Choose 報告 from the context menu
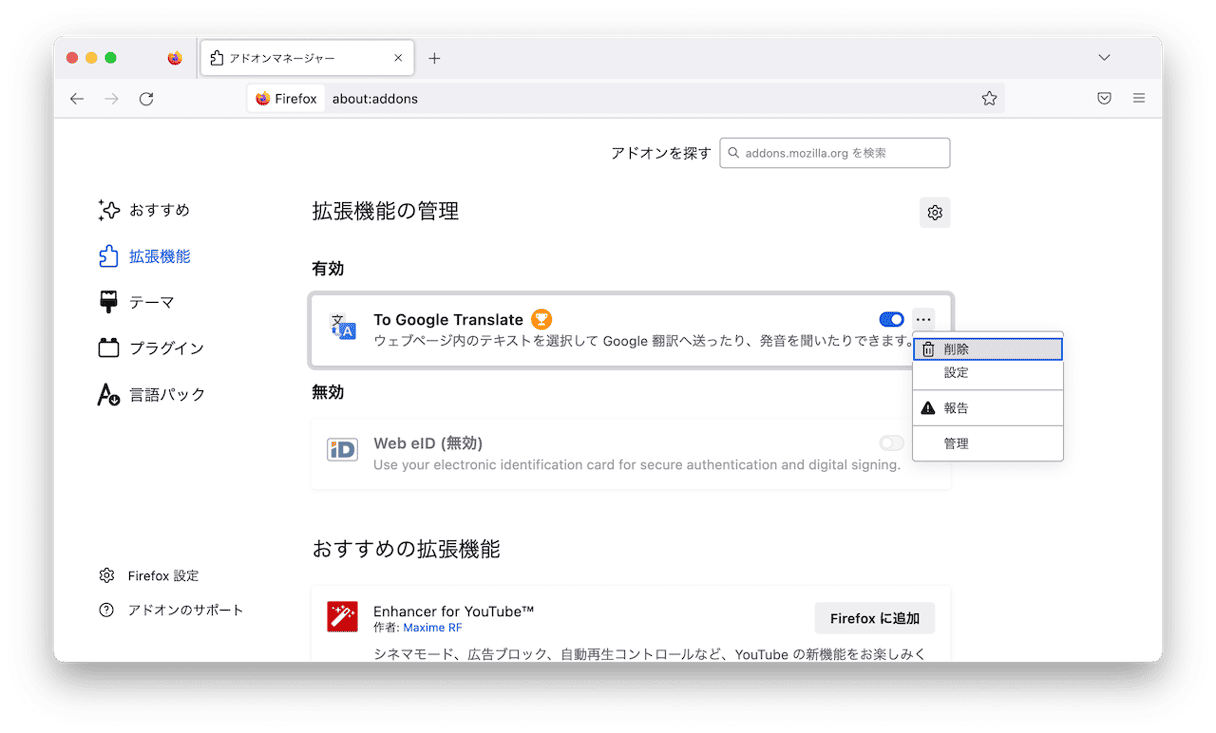 (x=988, y=408)
